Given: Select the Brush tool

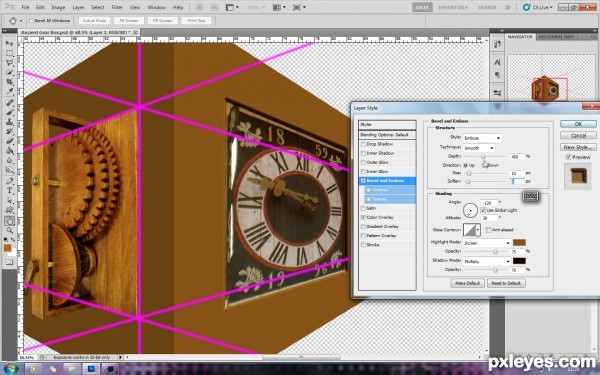Looking at the screenshot, I should coord(9,112).
